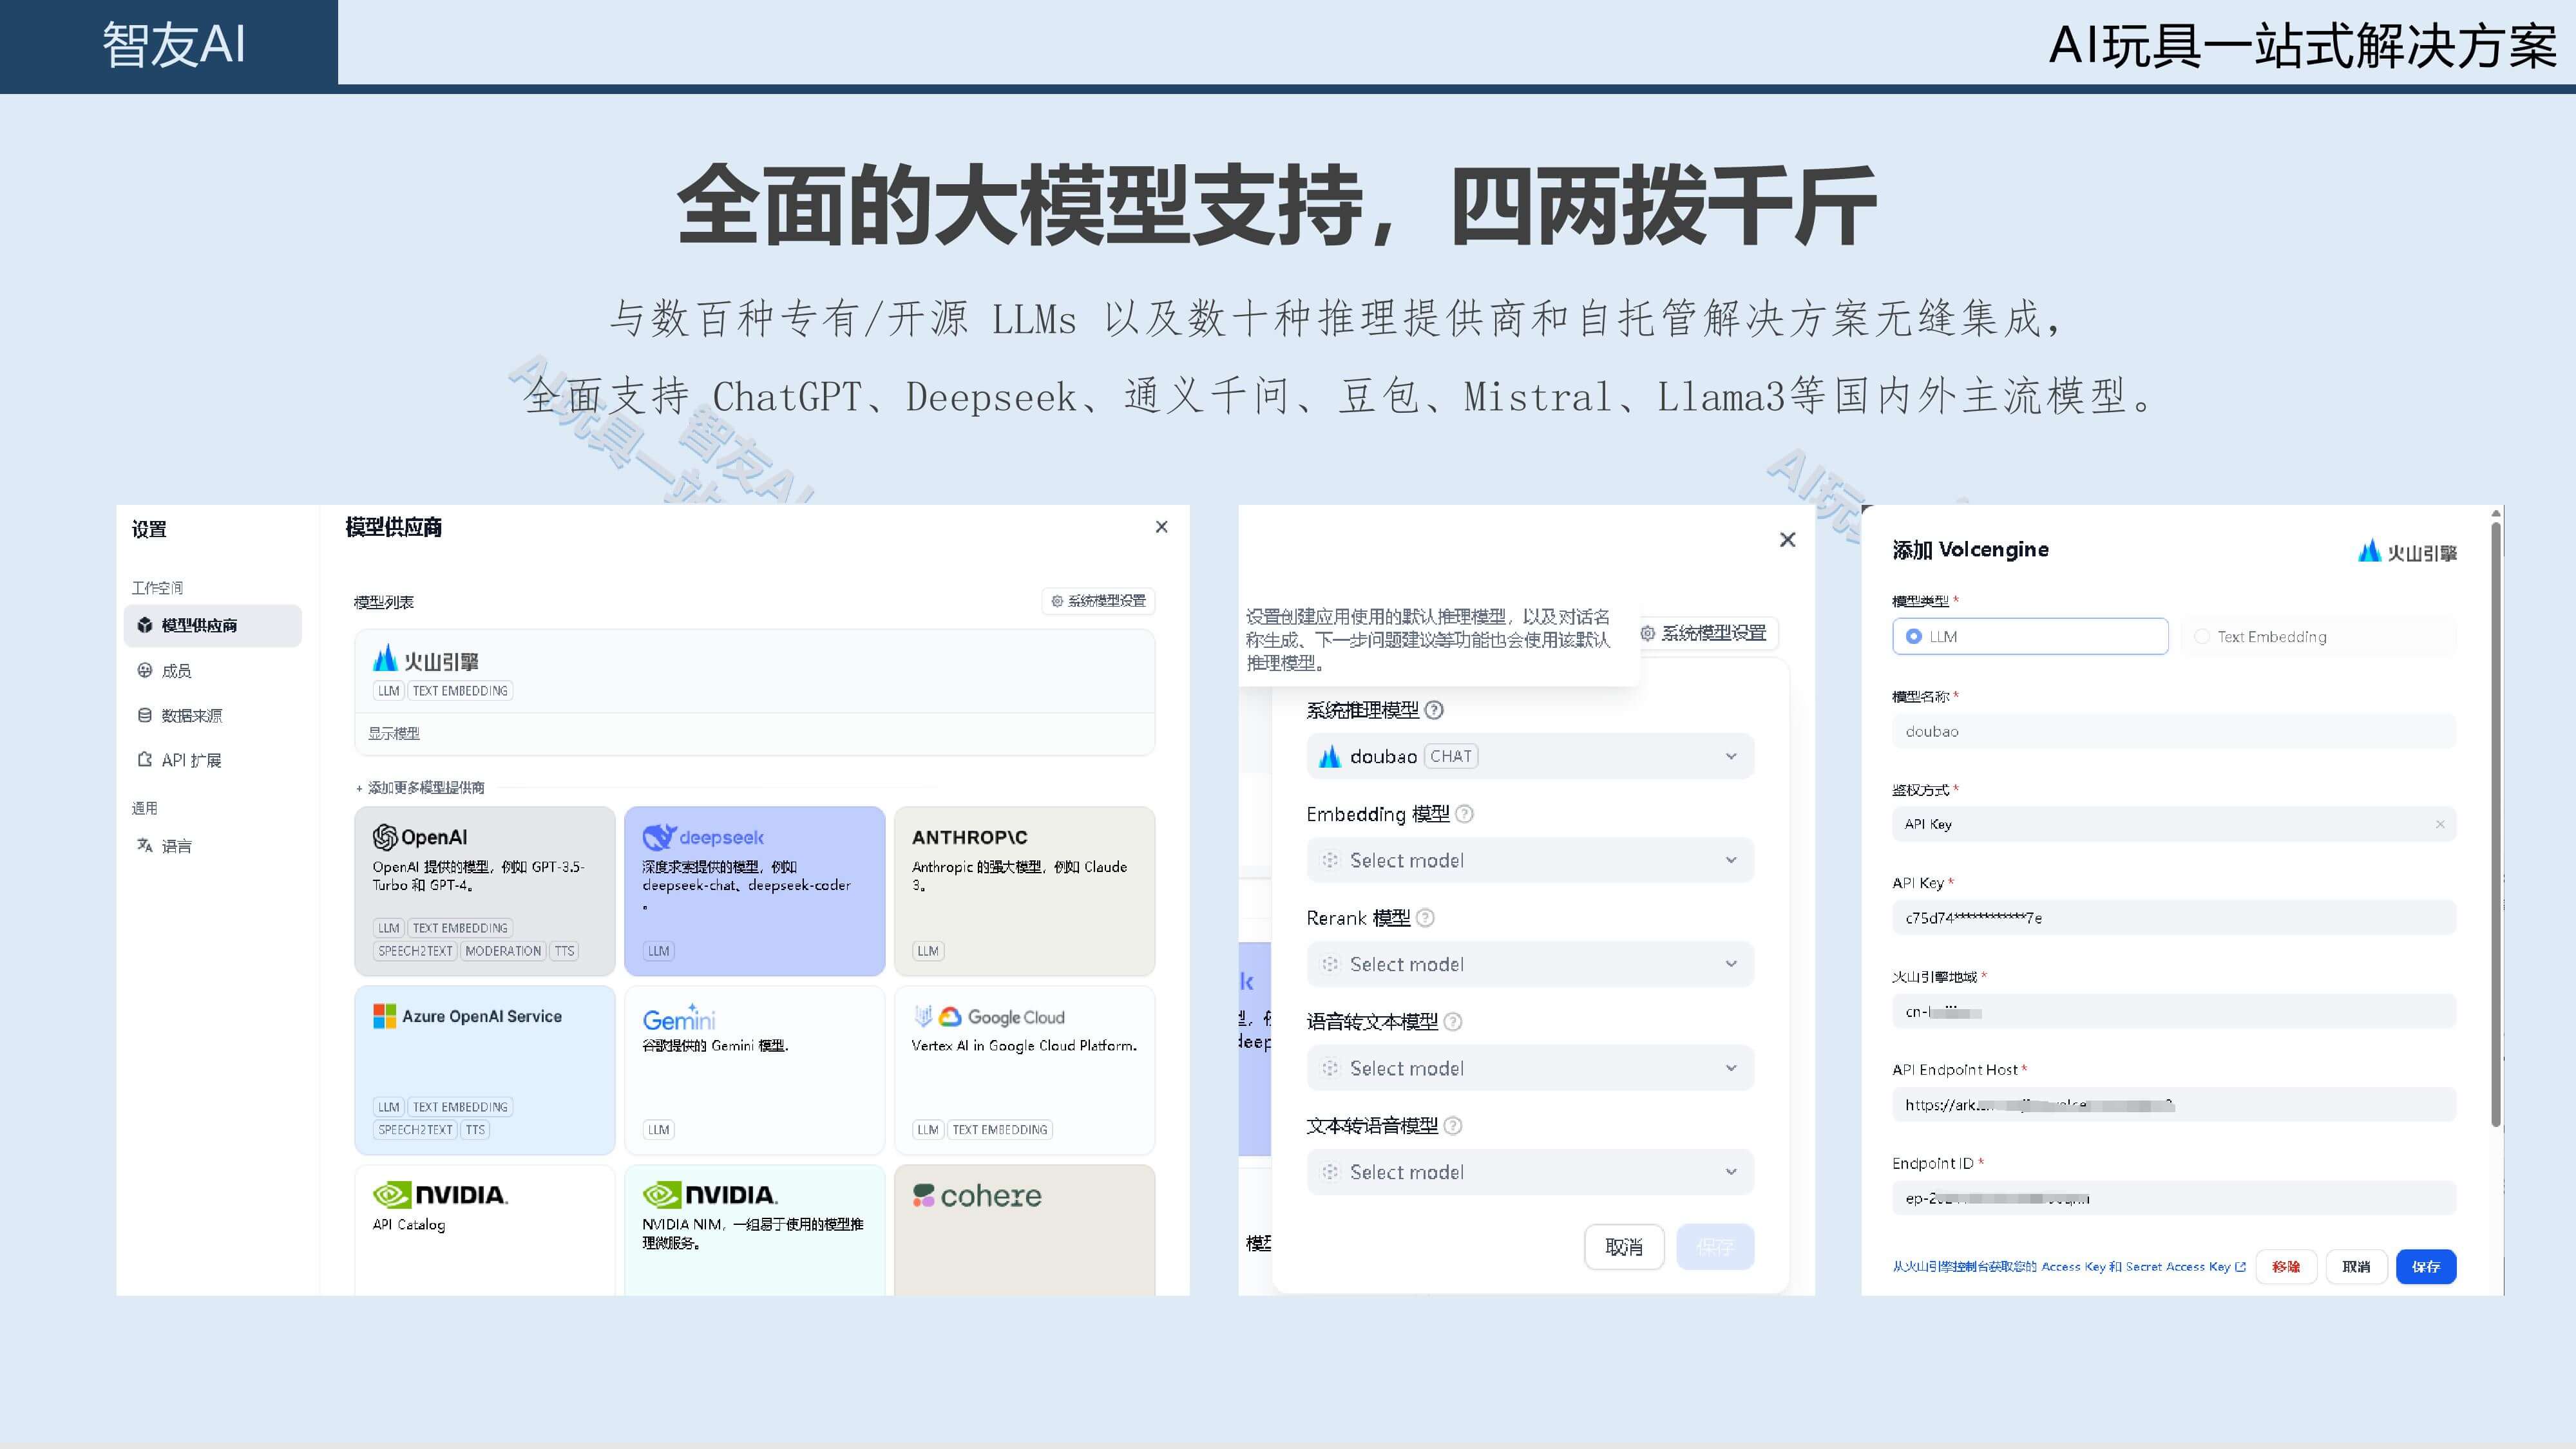Click the 成员 members icon
The width and height of the screenshot is (2576, 1449).
pos(145,670)
